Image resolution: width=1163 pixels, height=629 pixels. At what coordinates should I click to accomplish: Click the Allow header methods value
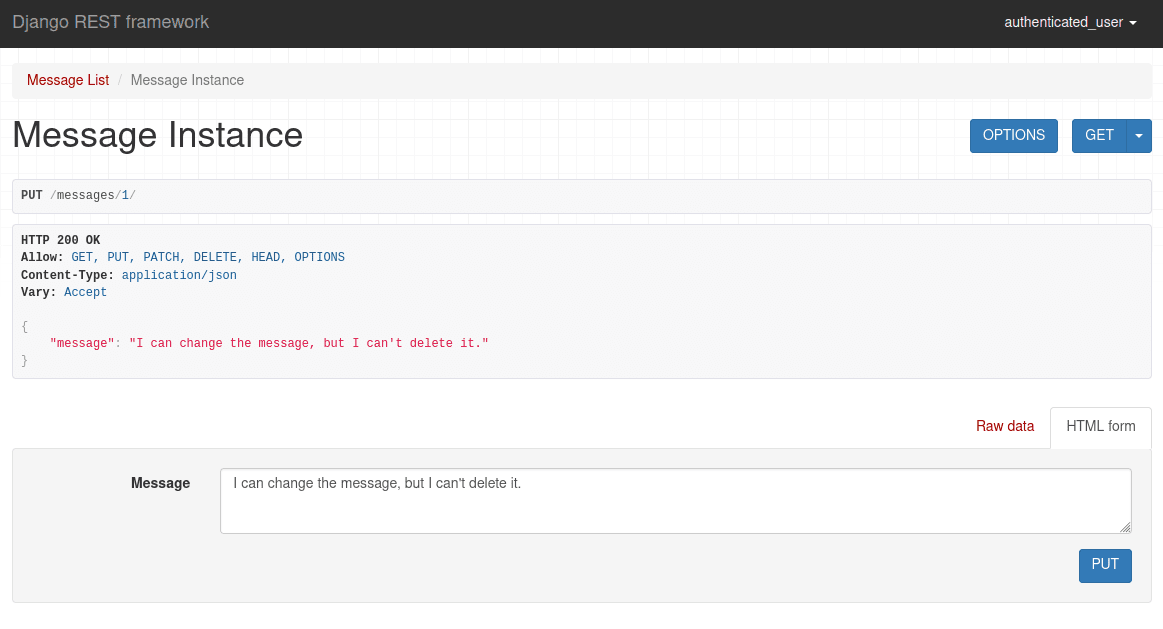(208, 257)
